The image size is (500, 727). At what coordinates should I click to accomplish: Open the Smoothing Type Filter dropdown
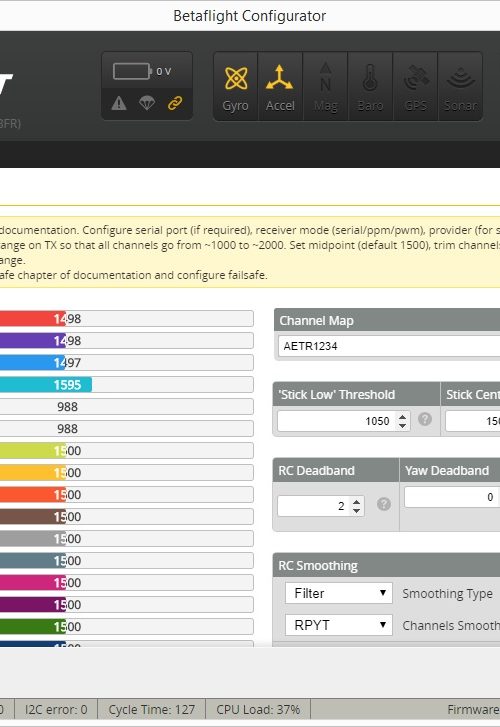[x=339, y=593]
